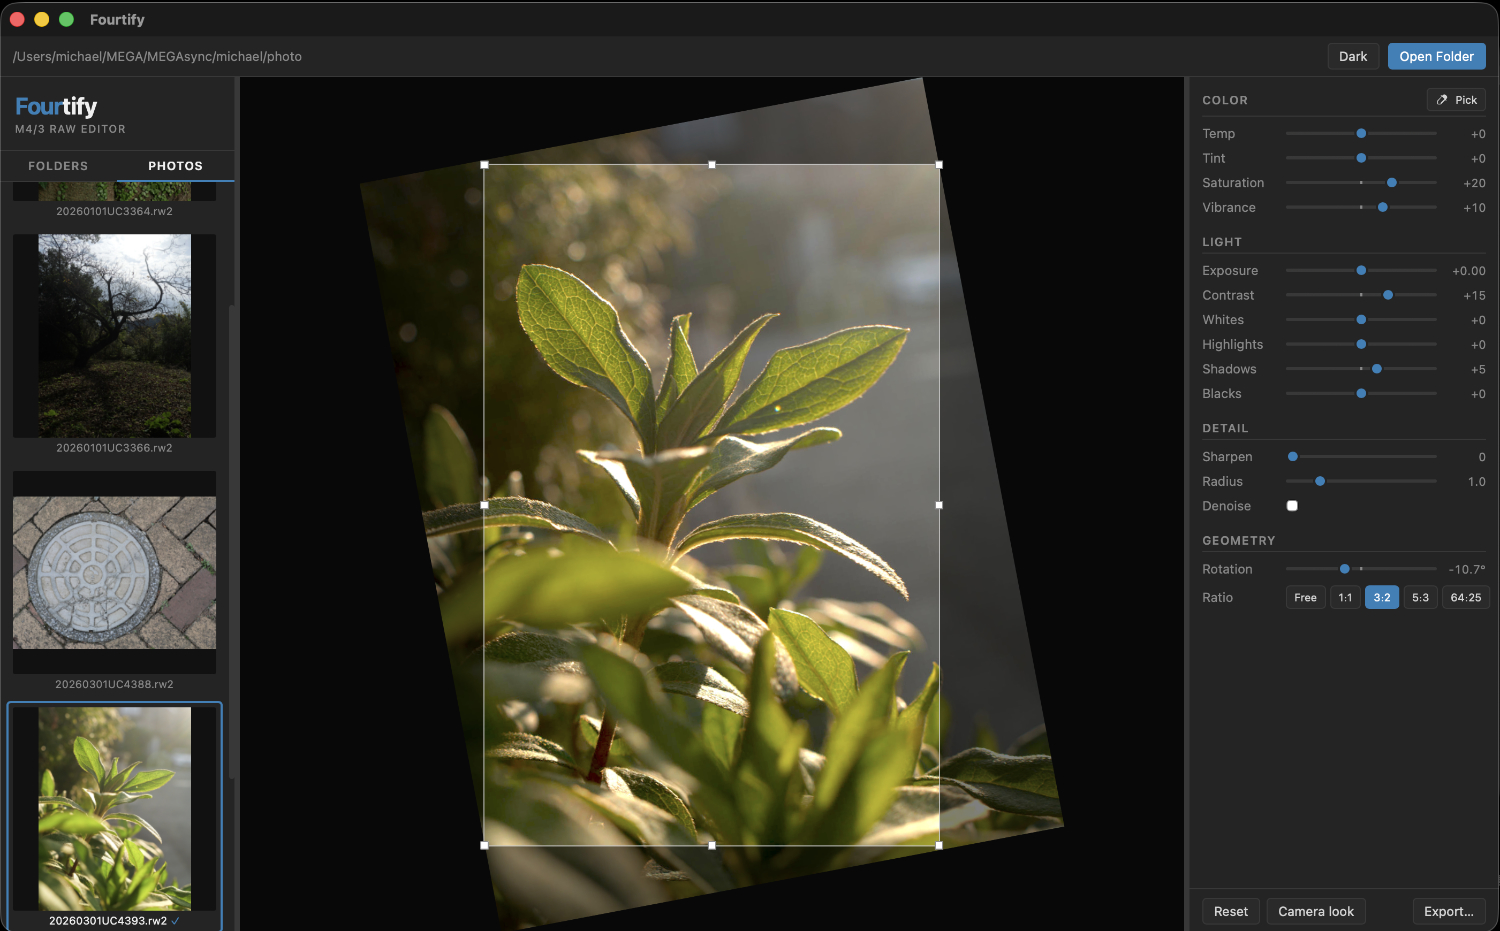Set crop ratio to Free
This screenshot has width=1500, height=931.
(1305, 598)
